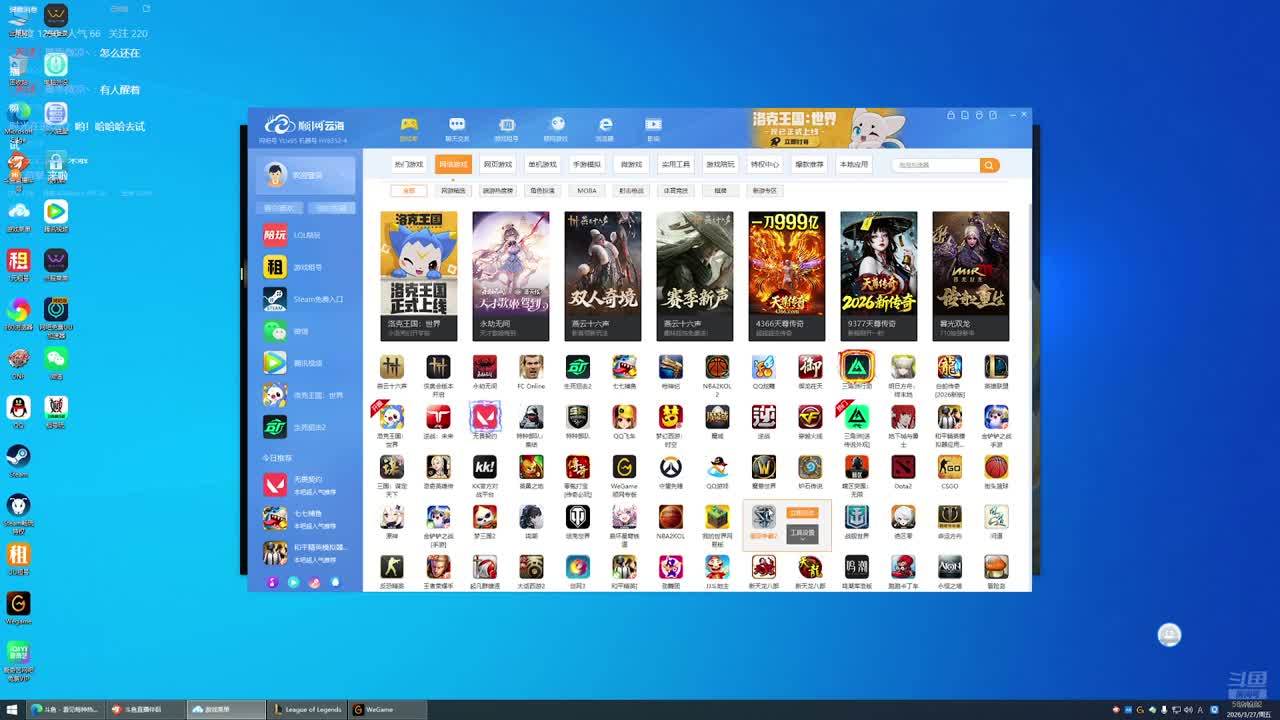Switch to the 实用工具 tab
1280x720 pixels.
[676, 164]
